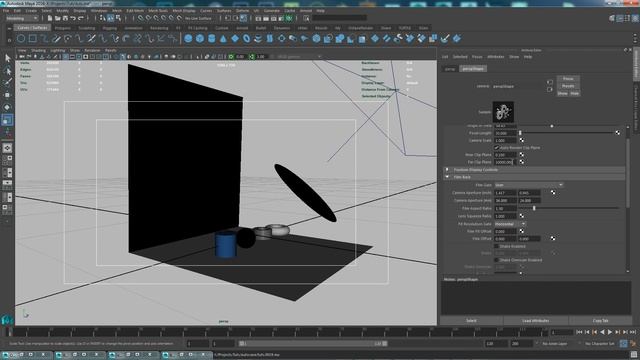Click the New Scene icon
The image size is (640, 360).
pos(50,18)
